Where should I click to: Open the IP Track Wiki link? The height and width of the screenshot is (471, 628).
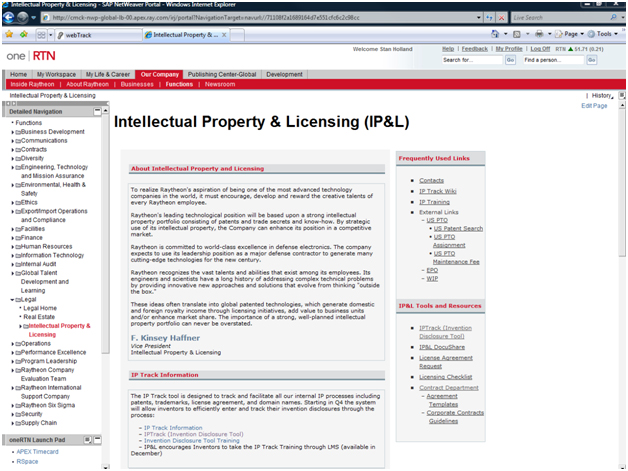pos(437,191)
